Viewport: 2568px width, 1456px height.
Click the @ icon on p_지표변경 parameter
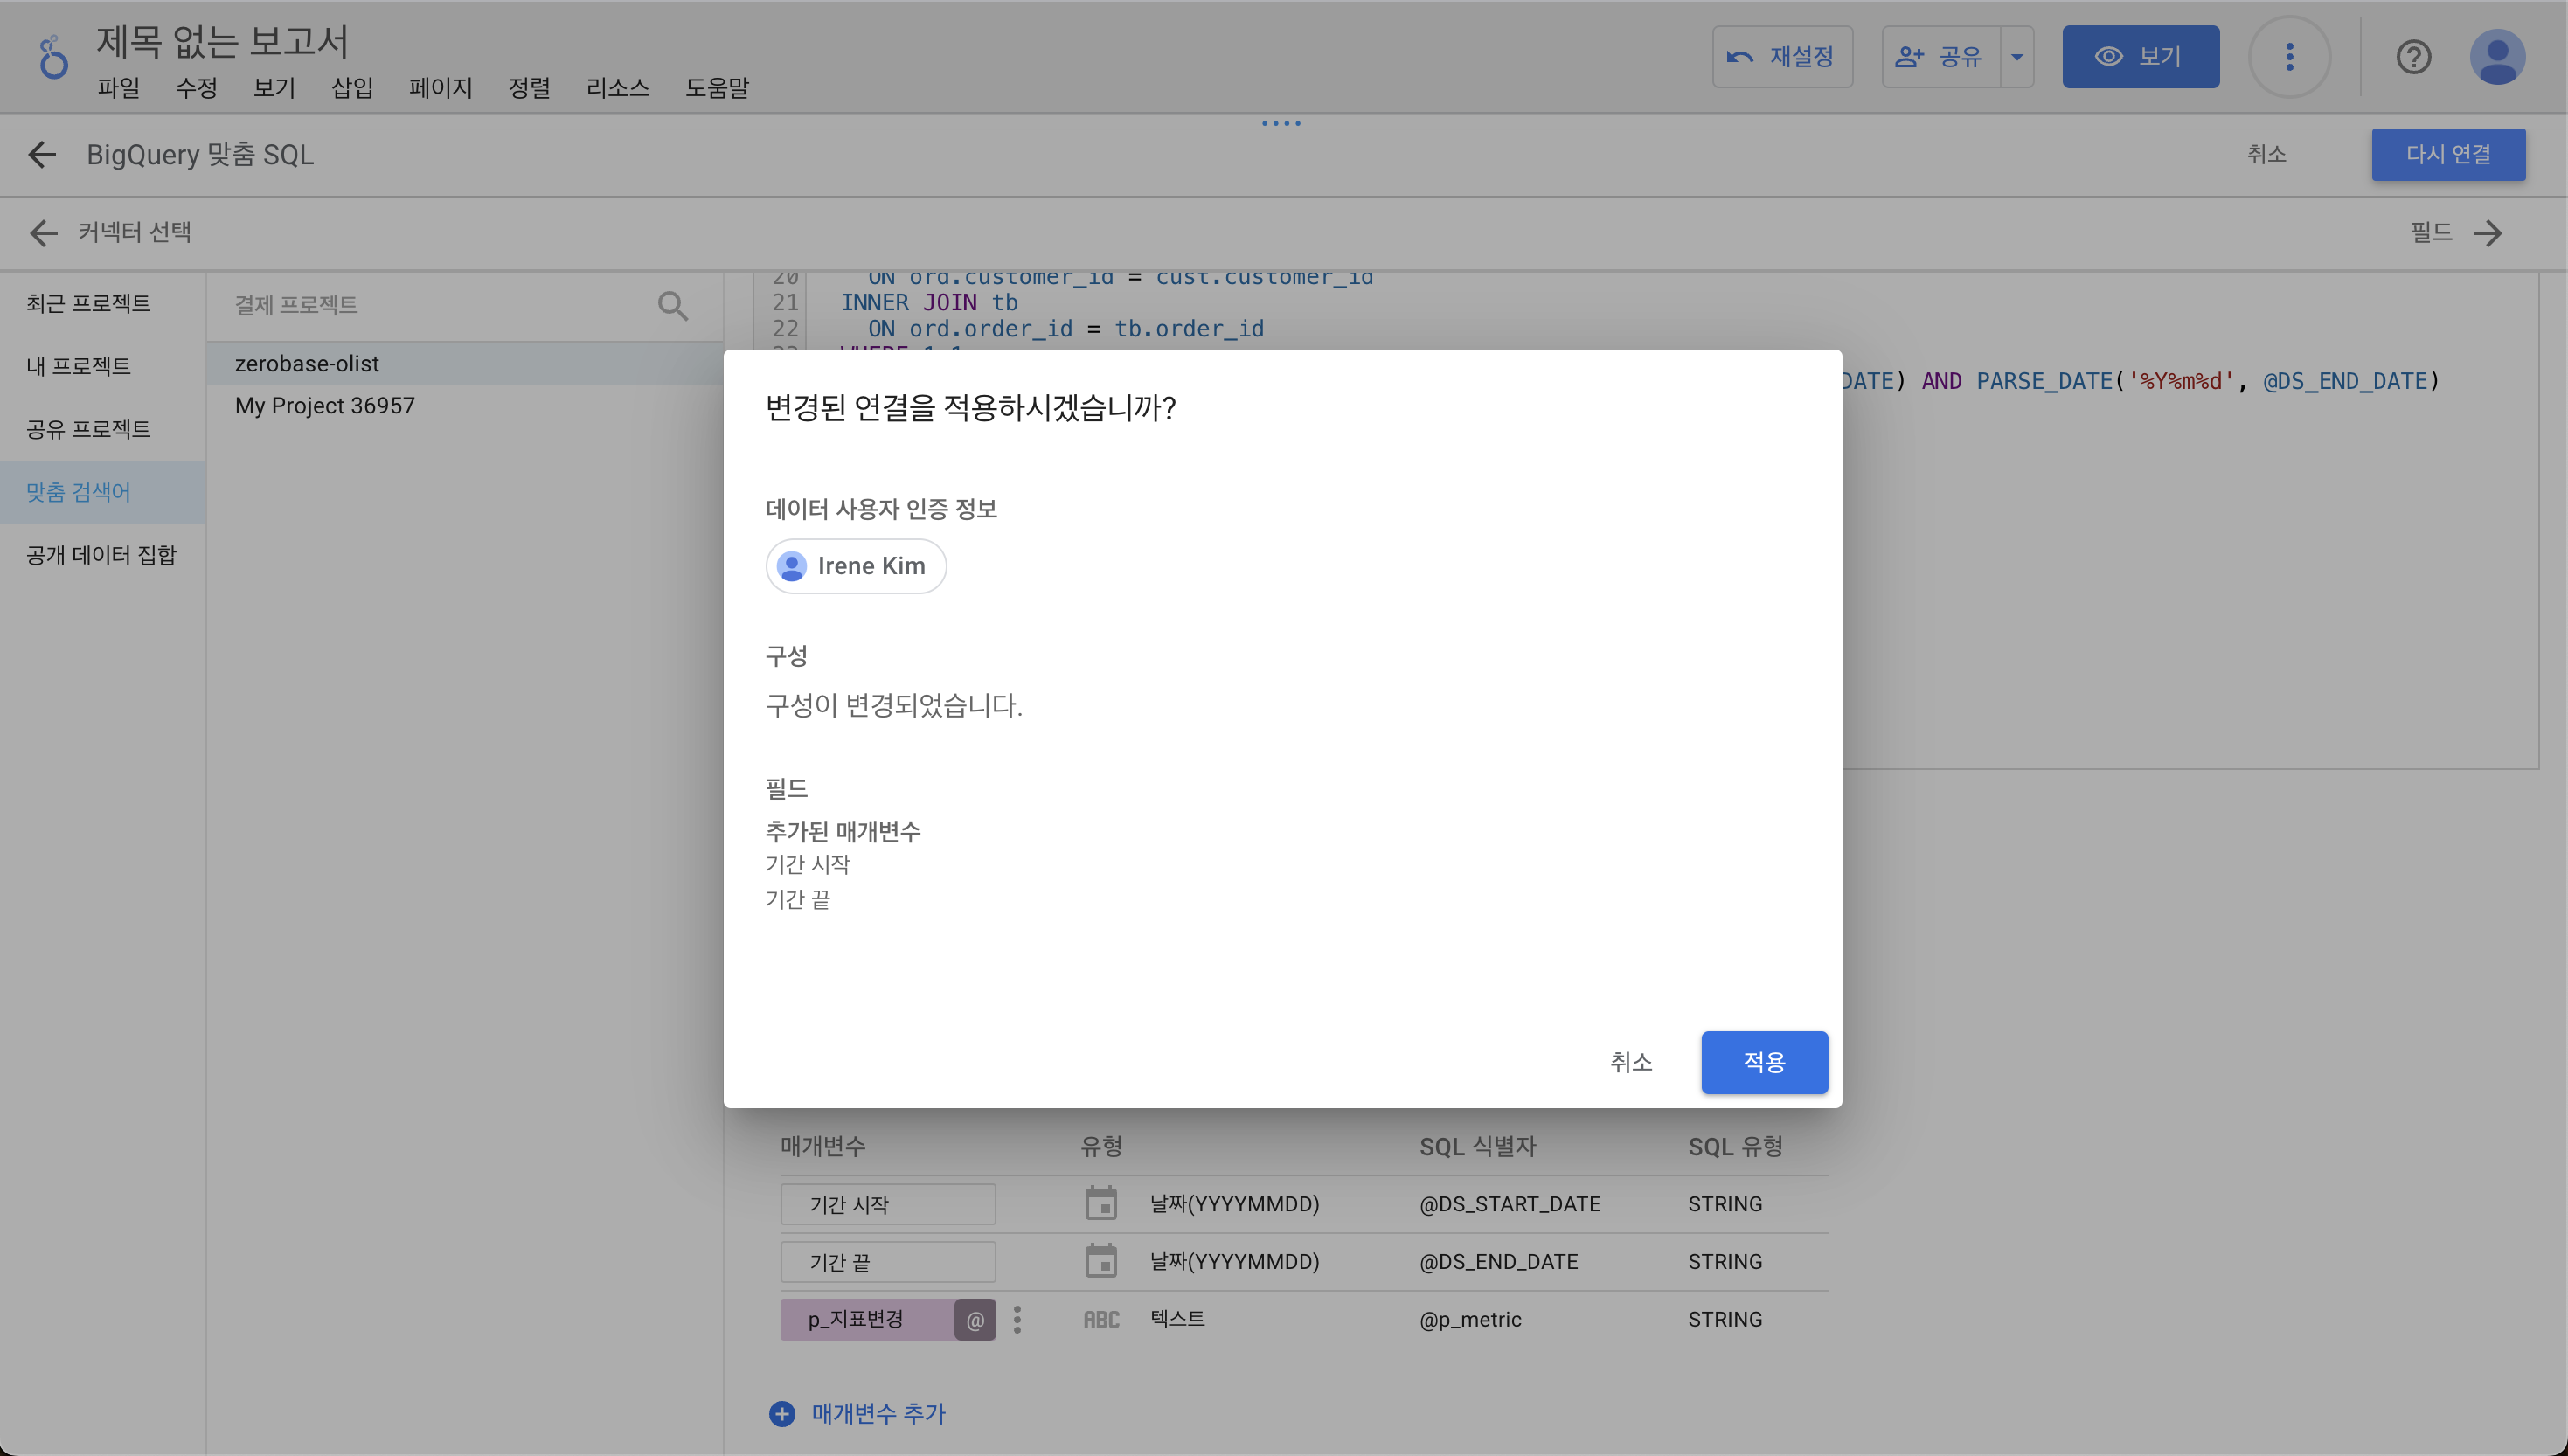pos(975,1320)
